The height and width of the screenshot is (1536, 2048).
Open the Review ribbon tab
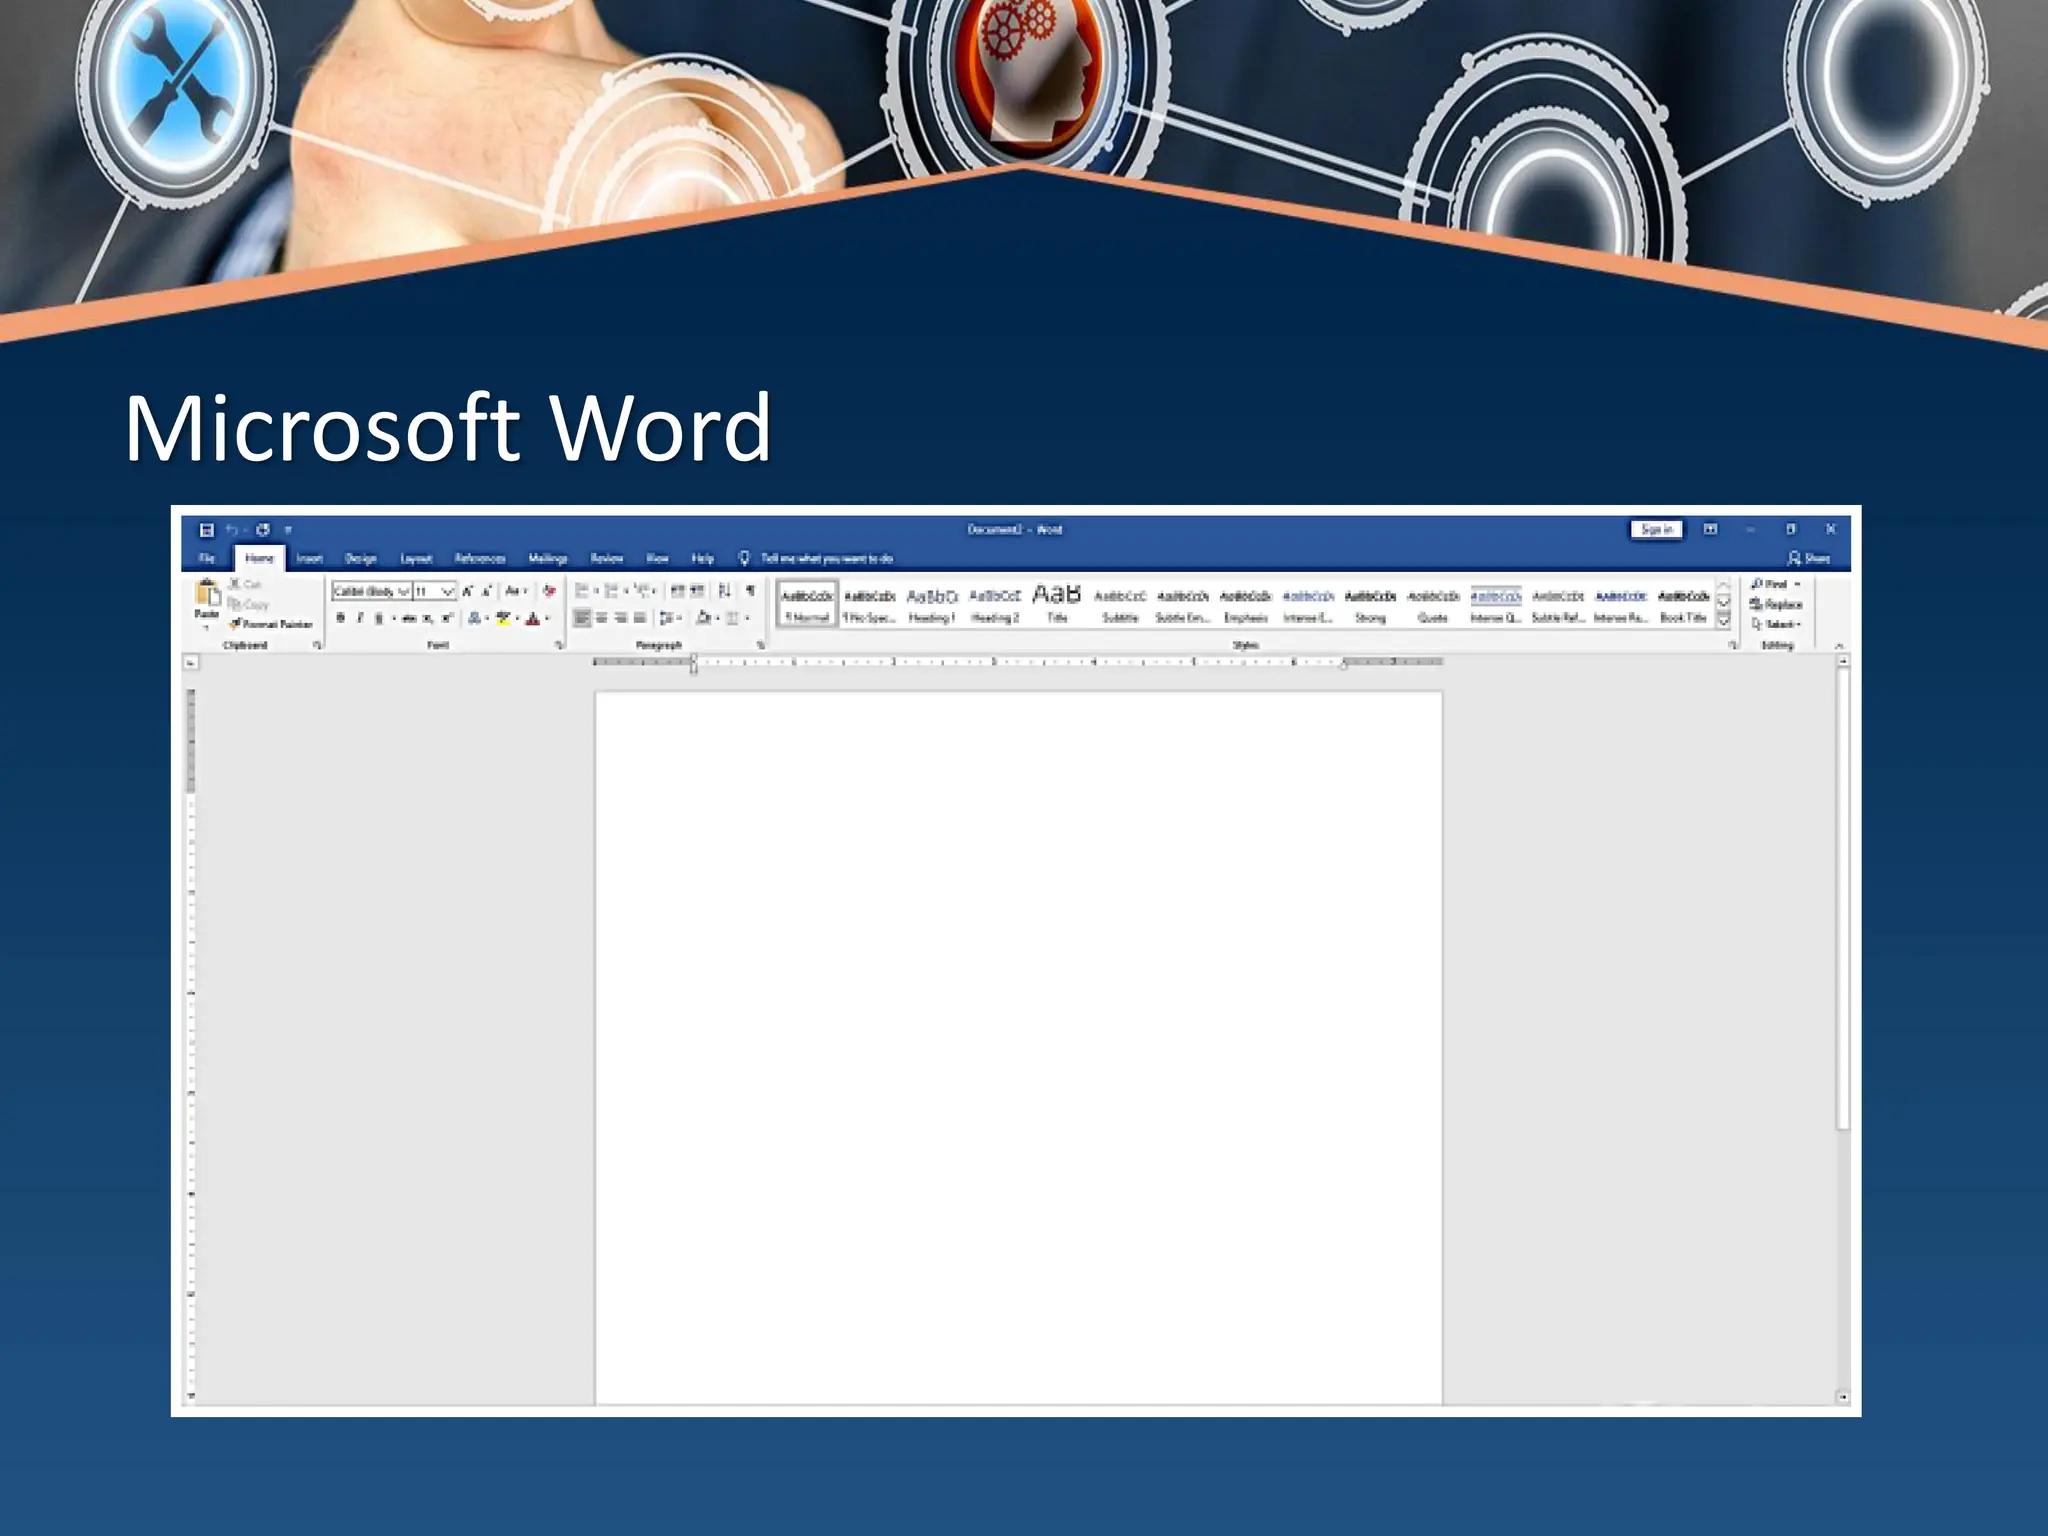[x=607, y=558]
